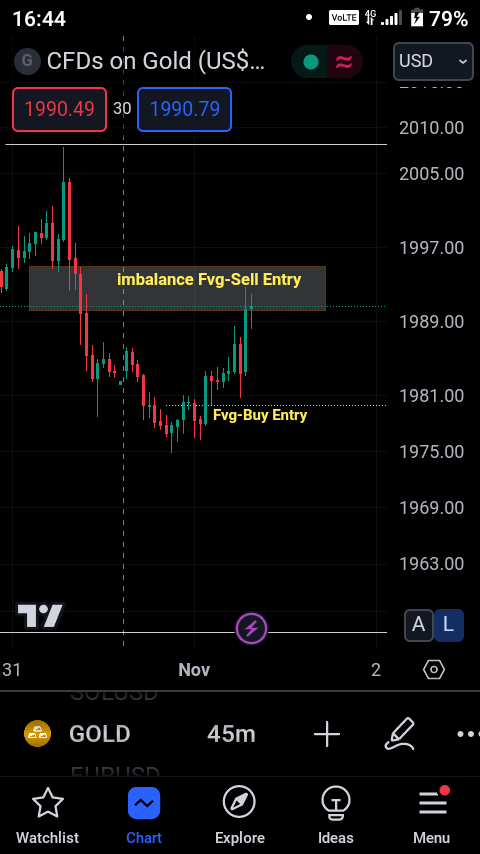Tap the pink approximate data indicator icon
This screenshot has width=480, height=854.
coord(344,62)
